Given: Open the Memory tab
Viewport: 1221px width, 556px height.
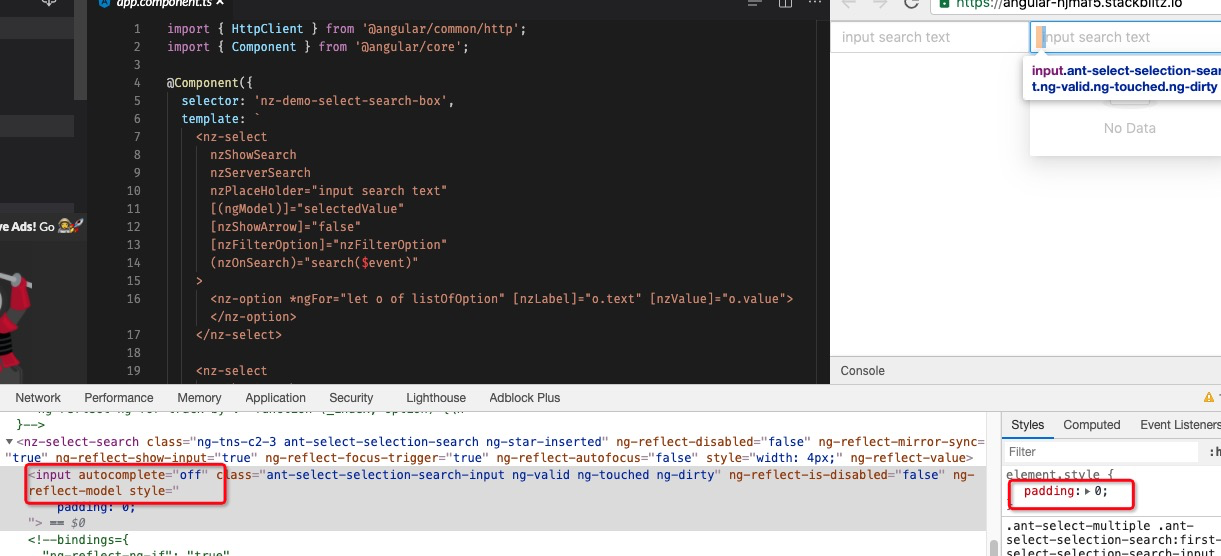Looking at the screenshot, I should 199,398.
